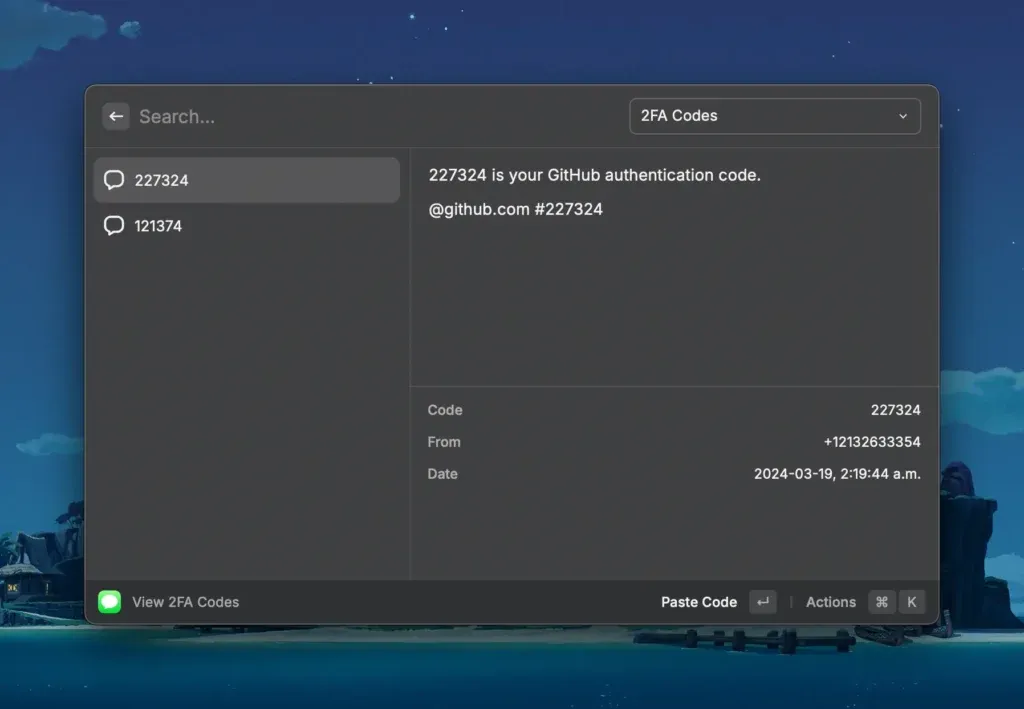
Task: Click the Code field label
Action: 445,410
